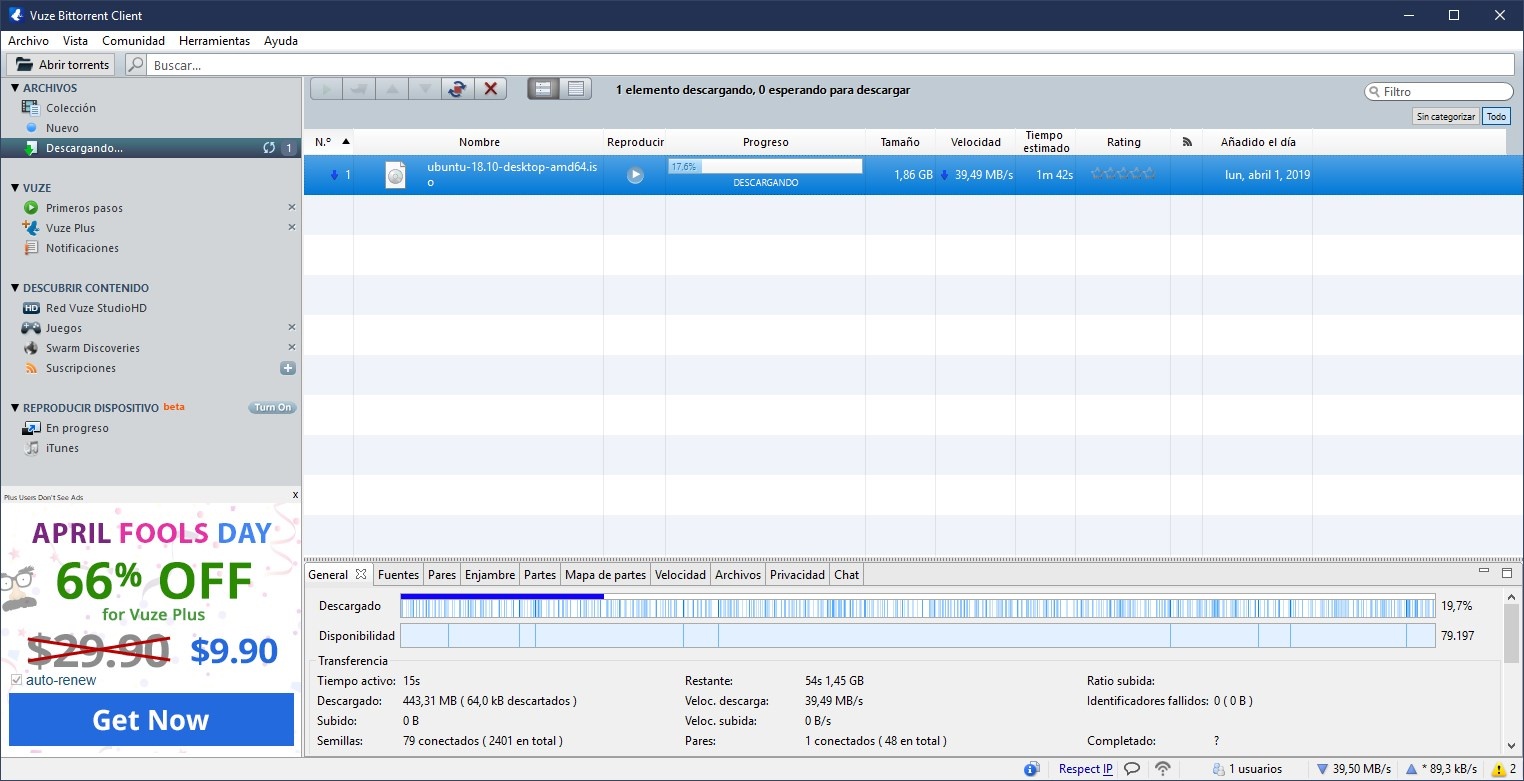Close the General tab
1524x781 pixels.
pyautogui.click(x=361, y=574)
